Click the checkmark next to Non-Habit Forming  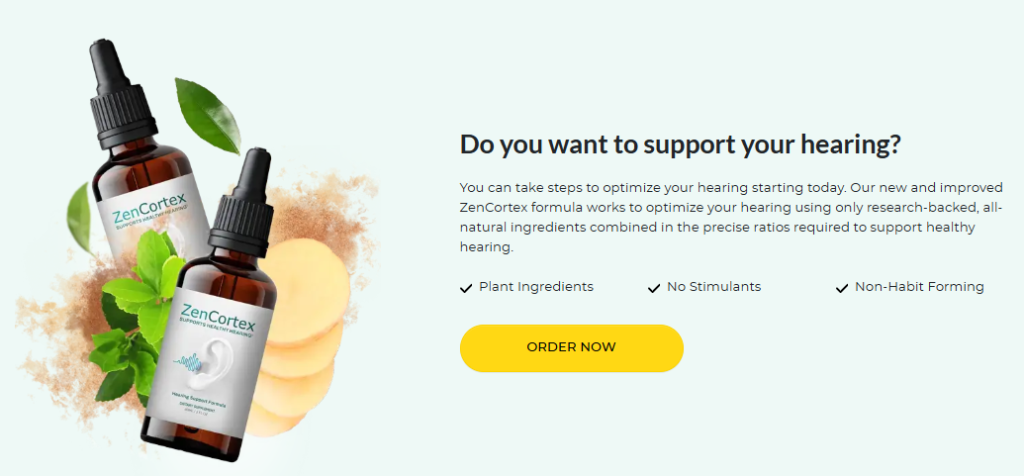[x=842, y=288]
